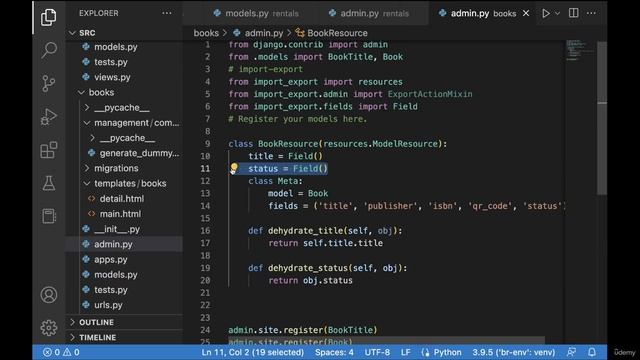Switch to the admin.py rentals tab

click(x=369, y=13)
